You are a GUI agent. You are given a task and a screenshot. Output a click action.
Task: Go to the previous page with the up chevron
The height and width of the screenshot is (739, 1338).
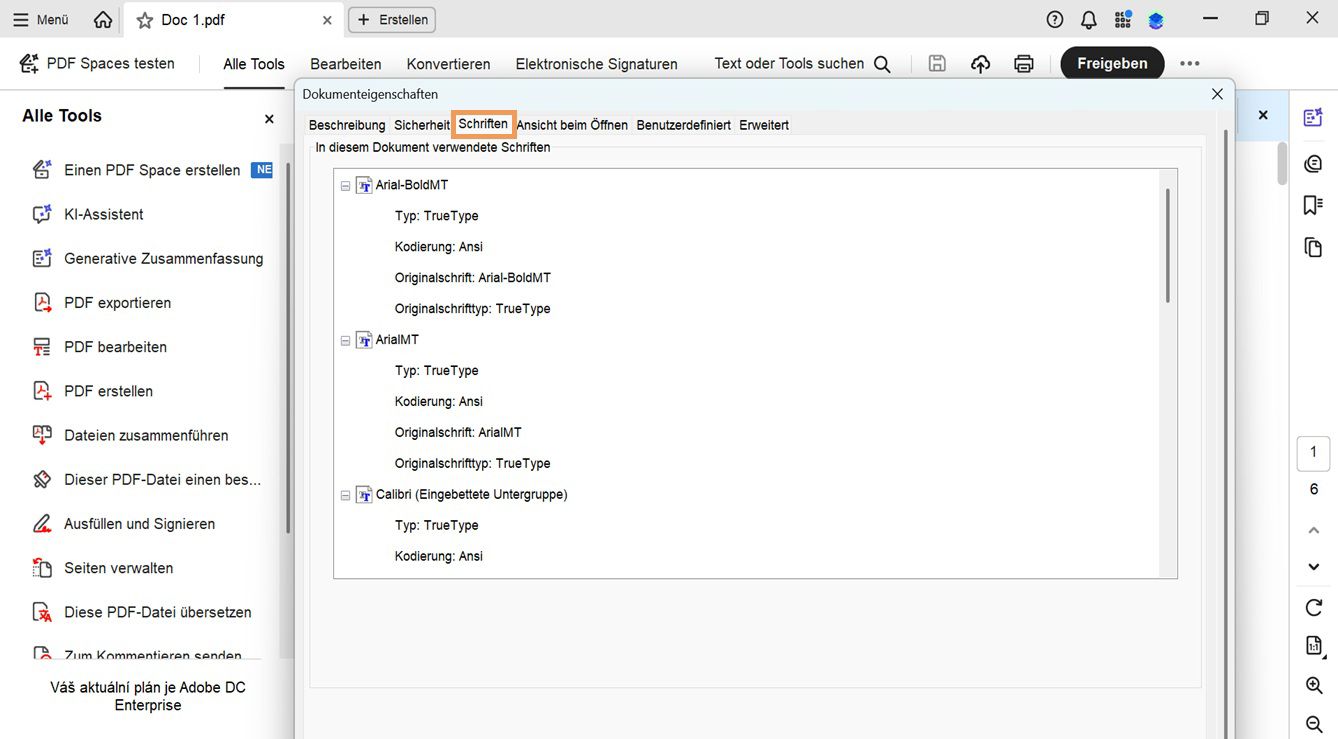(1314, 530)
